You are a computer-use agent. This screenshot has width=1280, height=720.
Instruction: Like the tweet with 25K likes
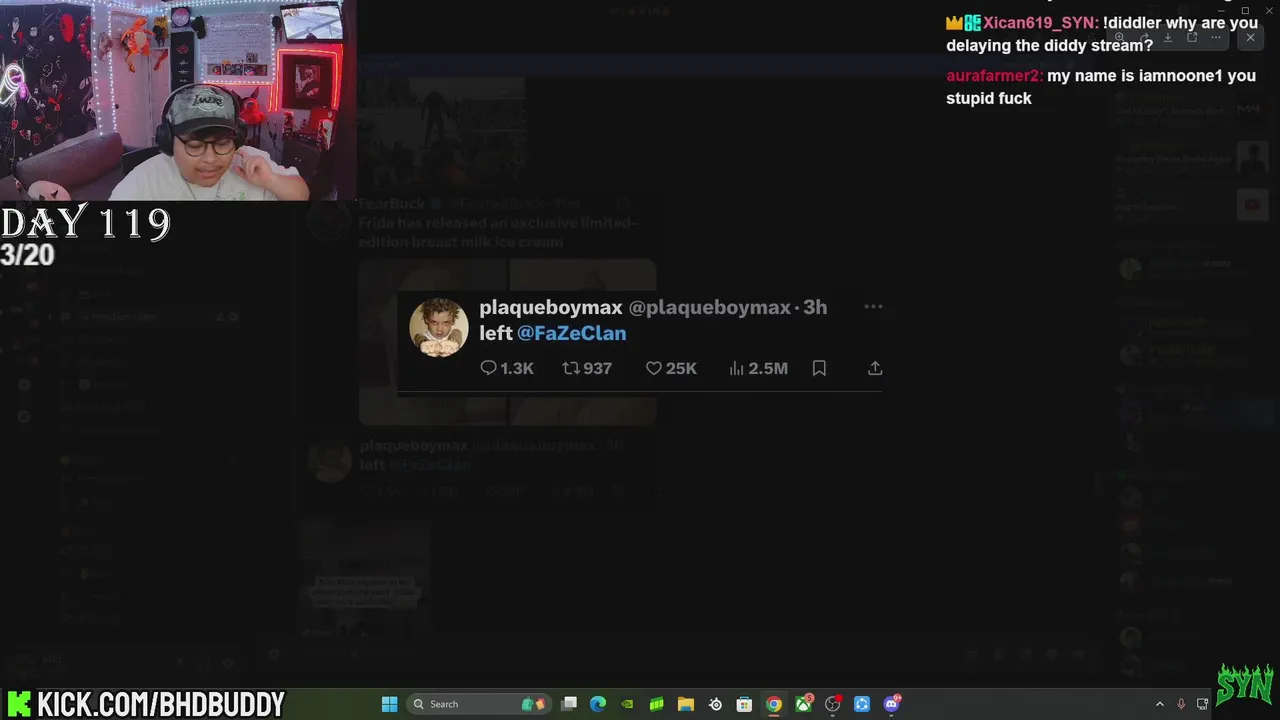(654, 368)
